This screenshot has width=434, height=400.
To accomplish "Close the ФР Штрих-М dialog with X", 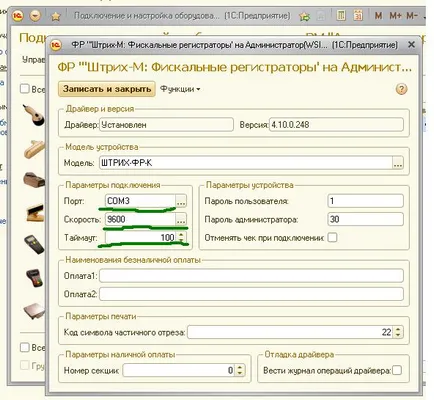I will click(x=412, y=44).
